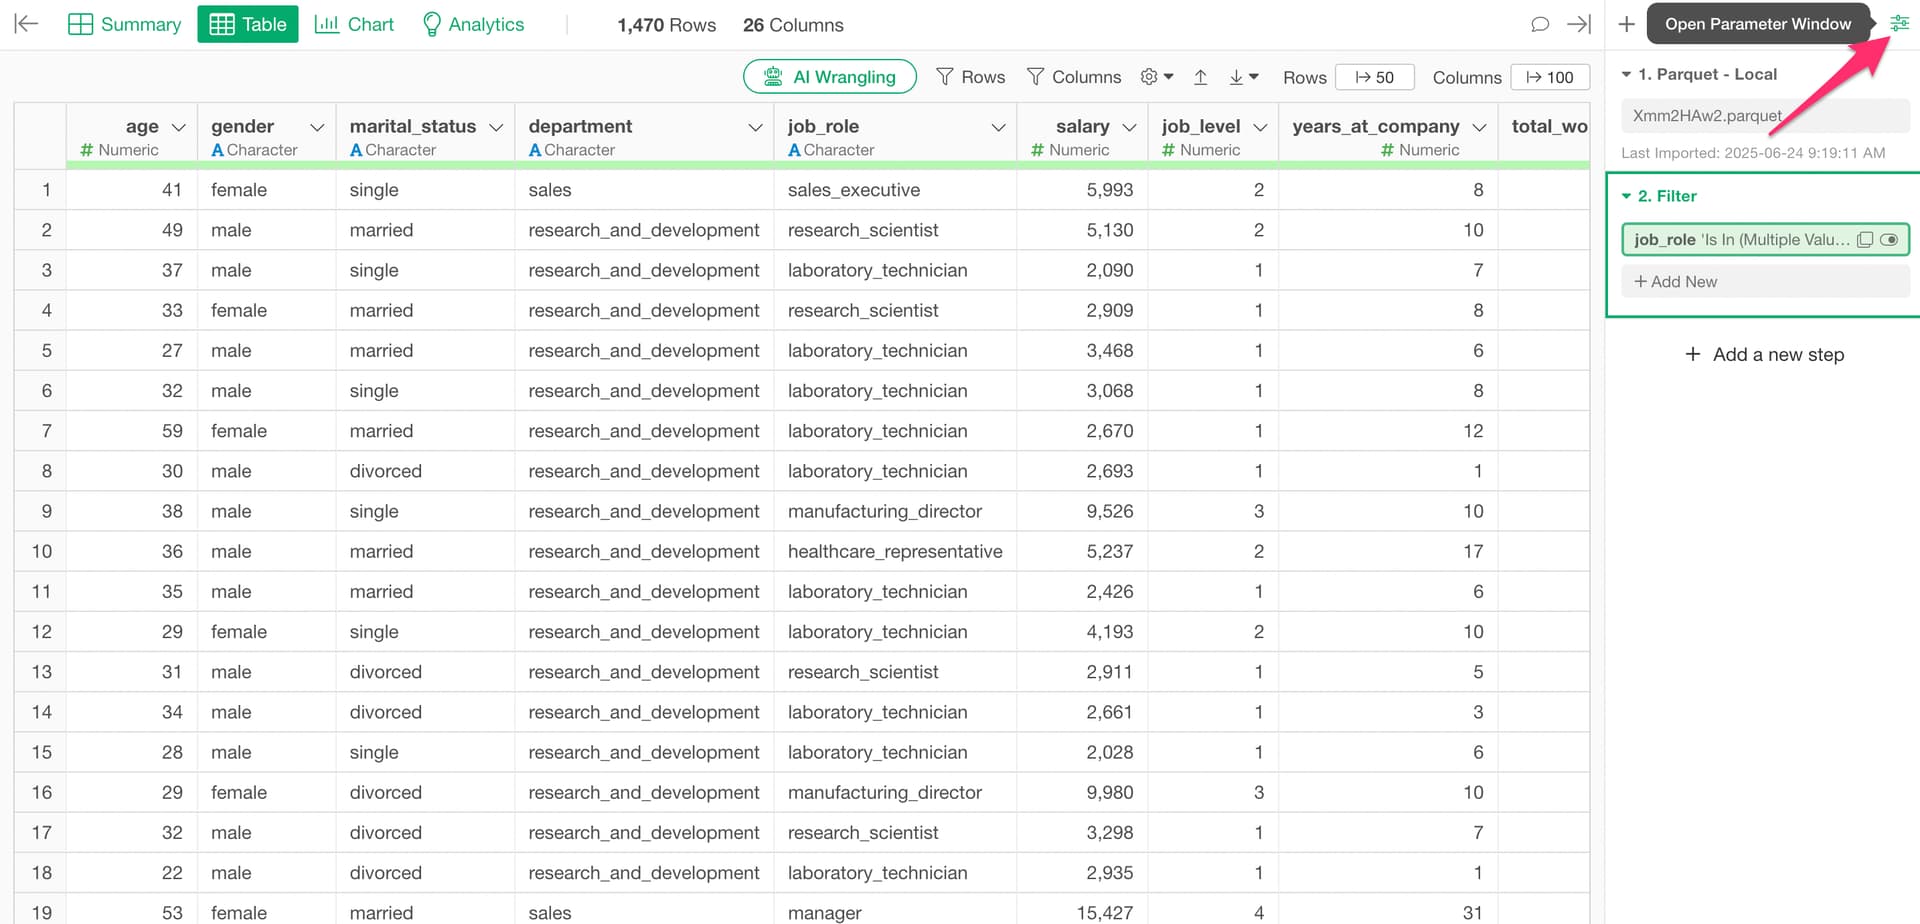Click the Rows filter funnel icon
This screenshot has height=924, width=1920.
(944, 77)
